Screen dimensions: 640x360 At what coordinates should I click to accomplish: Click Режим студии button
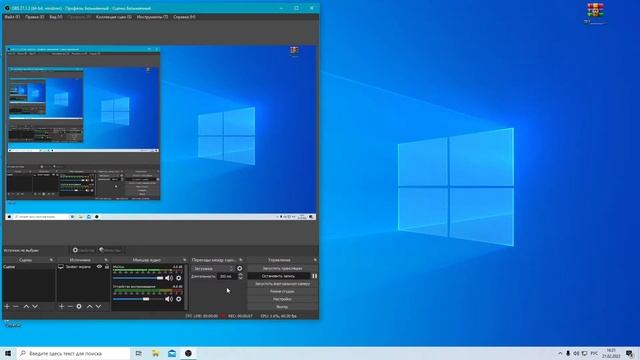coord(282,291)
